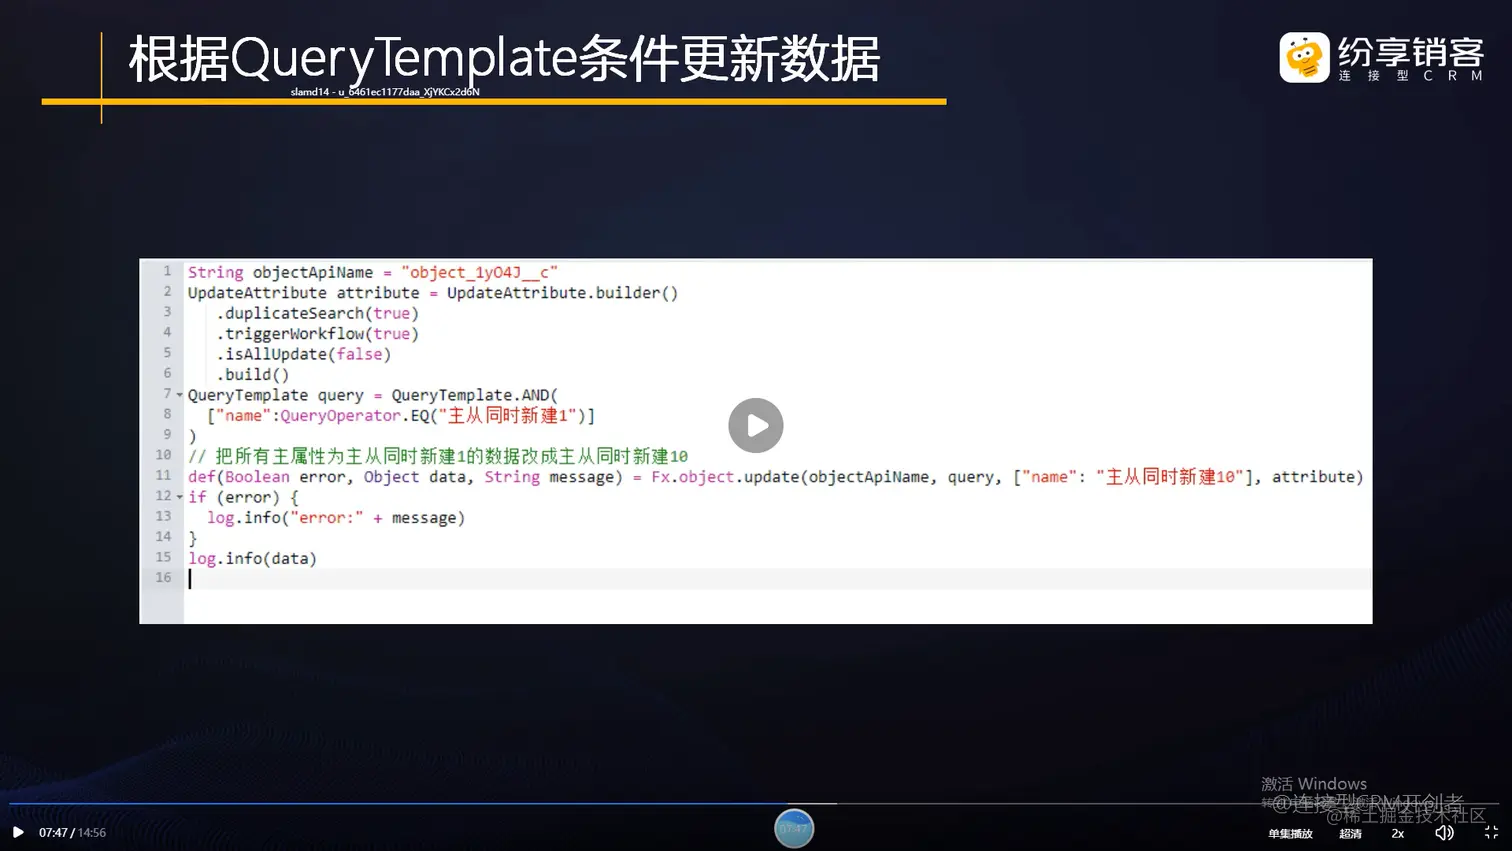Click the 07:47 / 14:56 time display
Image resolution: width=1512 pixels, height=851 pixels.
tap(72, 832)
